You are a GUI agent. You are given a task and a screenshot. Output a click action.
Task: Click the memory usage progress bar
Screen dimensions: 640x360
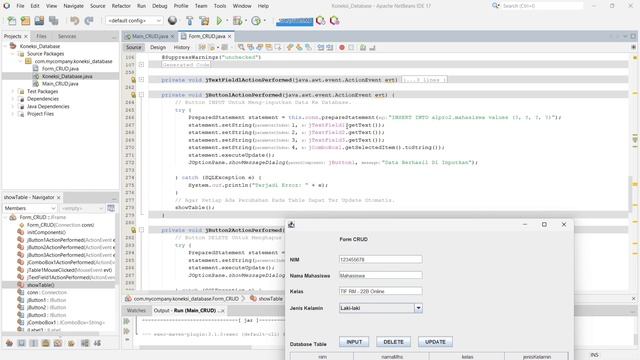pos(294,21)
